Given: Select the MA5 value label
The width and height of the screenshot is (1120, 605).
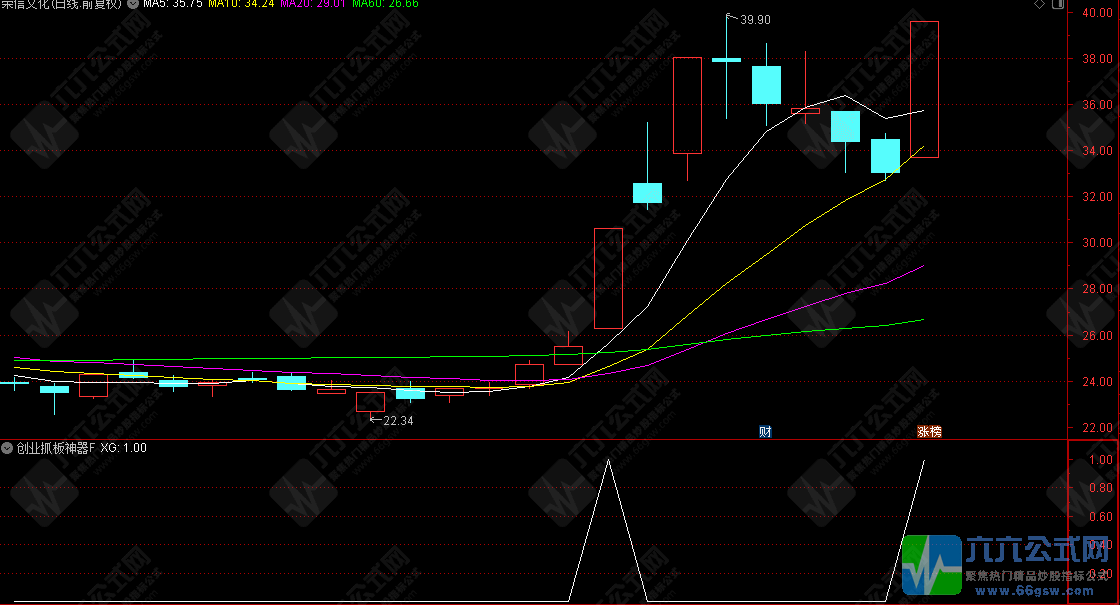Looking at the screenshot, I should point(173,4).
